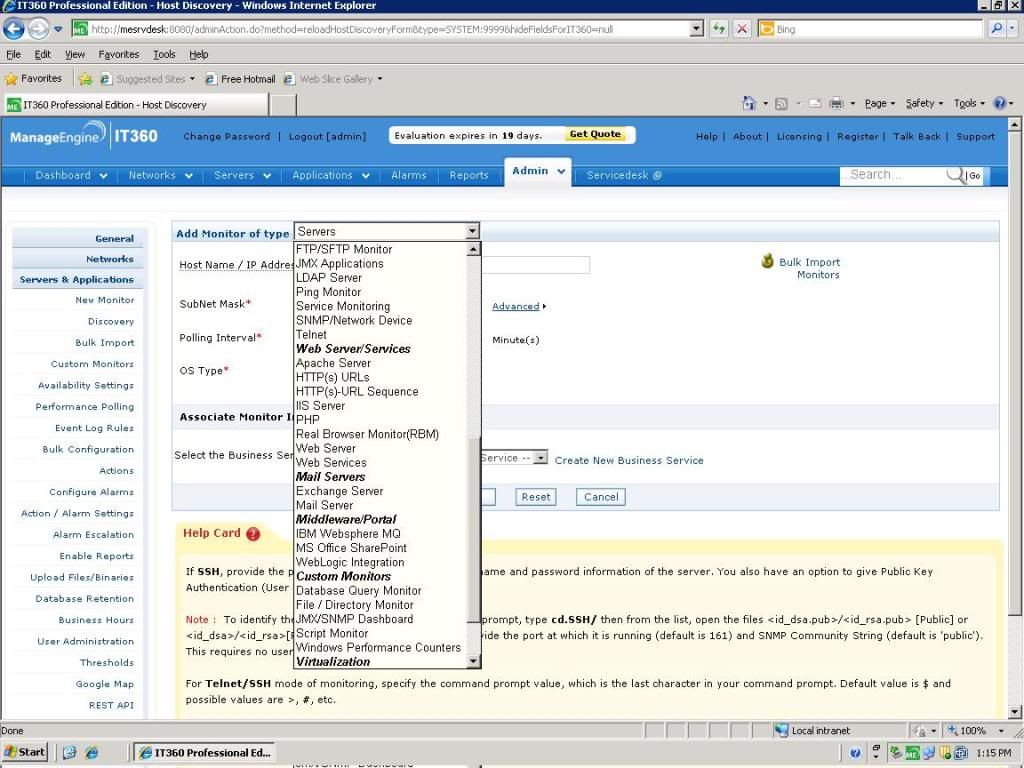Click the Bing search magnifier icon

[x=997, y=29]
